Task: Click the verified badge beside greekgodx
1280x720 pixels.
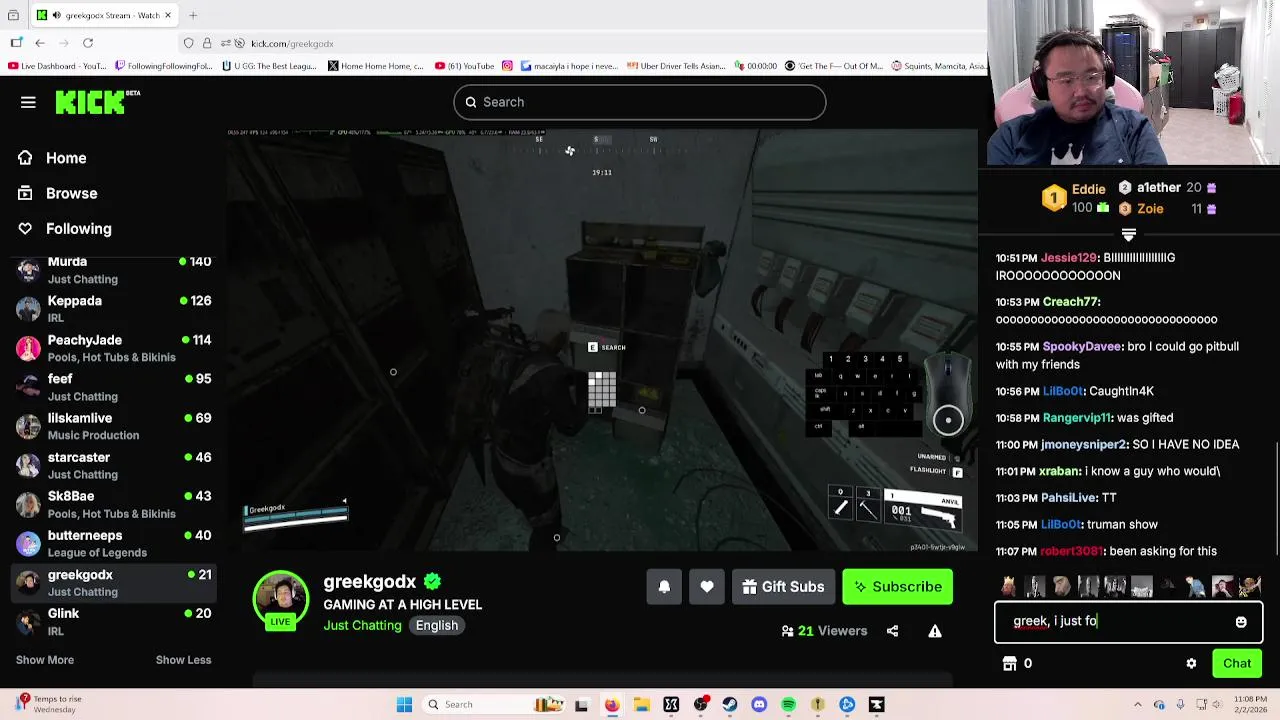Action: pos(432,581)
